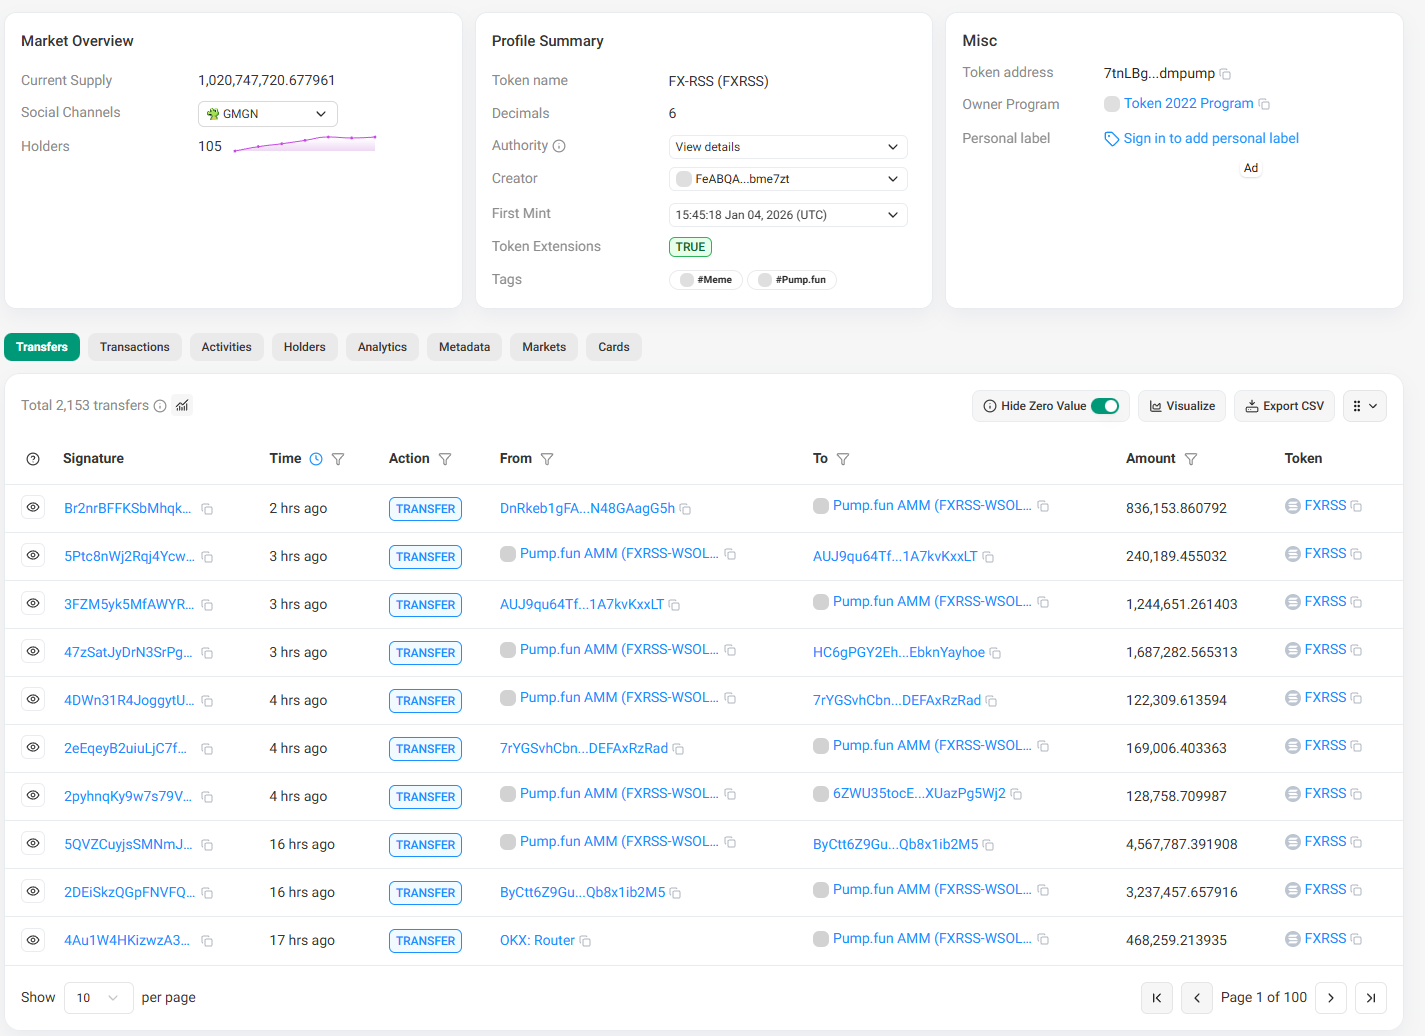
Task: Open the rows per page dropdown
Action: point(98,997)
